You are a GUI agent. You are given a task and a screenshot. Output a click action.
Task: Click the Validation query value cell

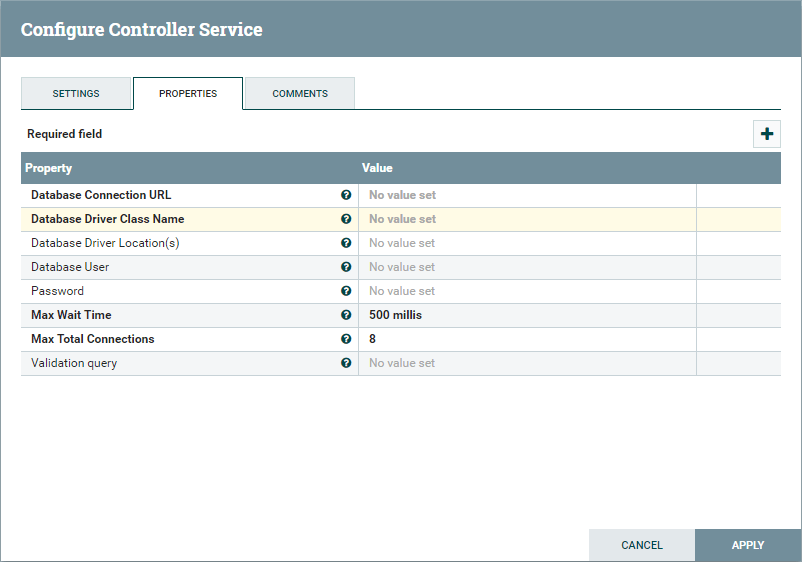526,363
